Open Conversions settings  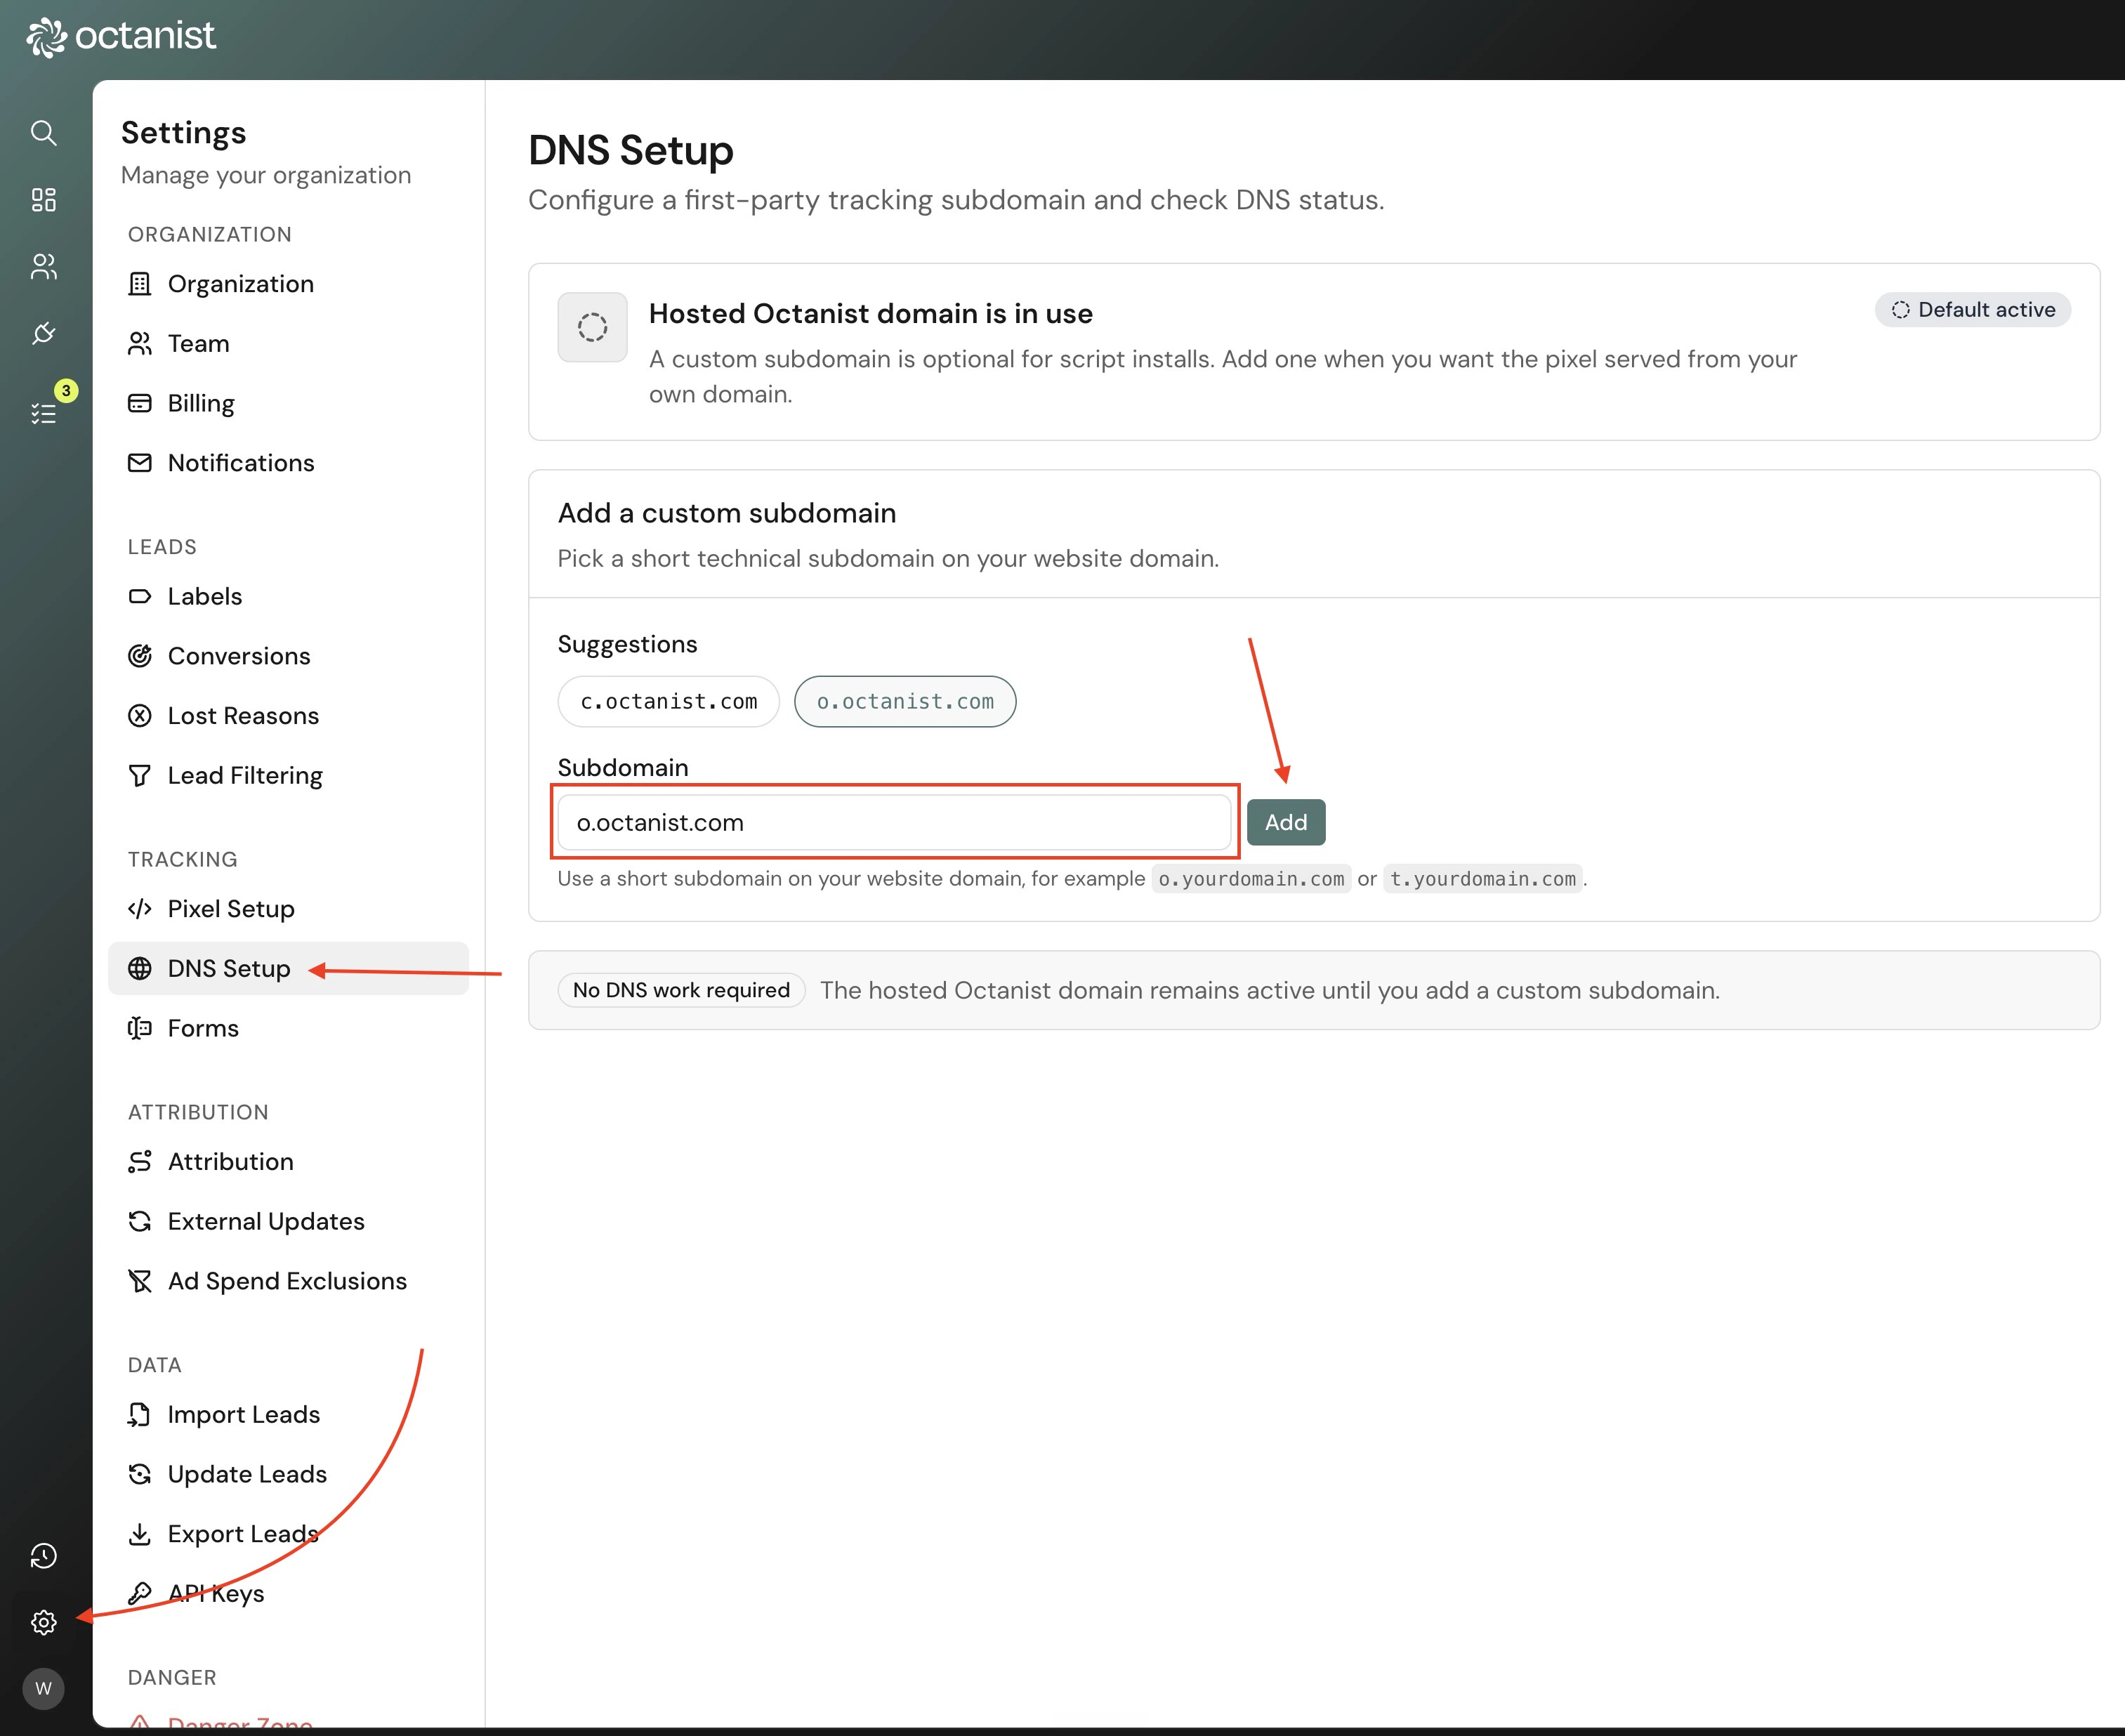click(288, 656)
